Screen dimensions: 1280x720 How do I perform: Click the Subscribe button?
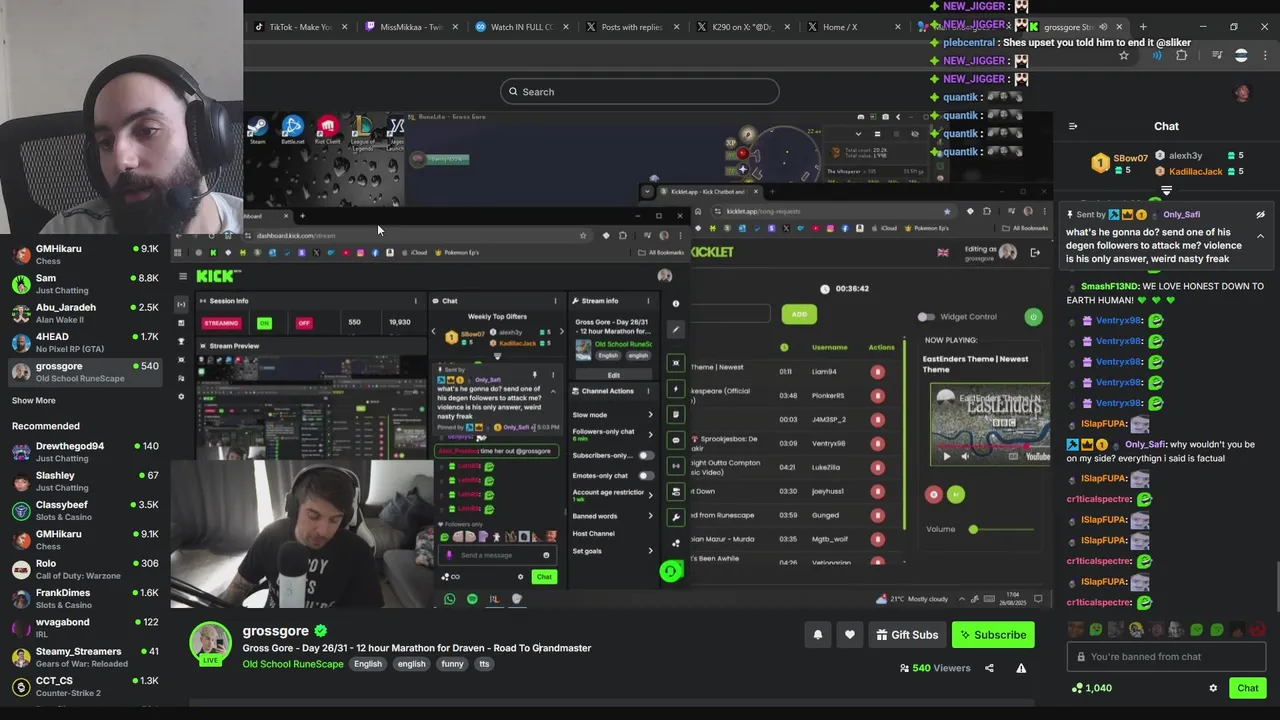993,635
